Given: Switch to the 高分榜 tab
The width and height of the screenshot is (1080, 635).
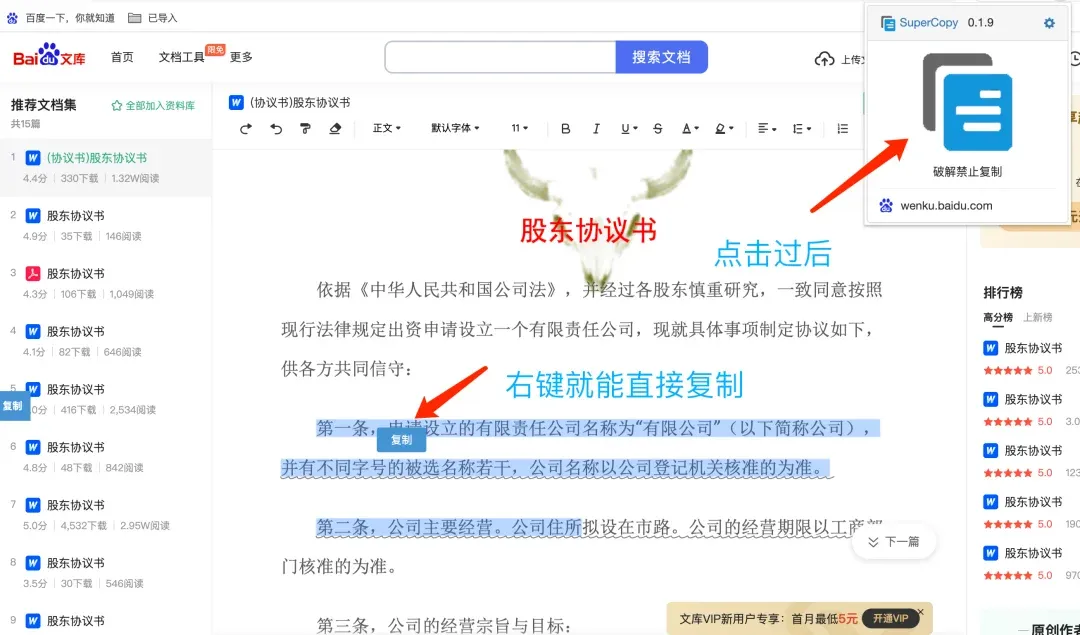Looking at the screenshot, I should 998,318.
